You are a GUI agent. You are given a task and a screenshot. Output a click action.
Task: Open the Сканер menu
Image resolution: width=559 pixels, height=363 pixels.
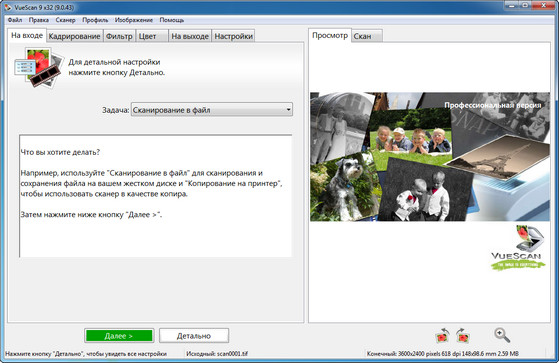tap(66, 20)
